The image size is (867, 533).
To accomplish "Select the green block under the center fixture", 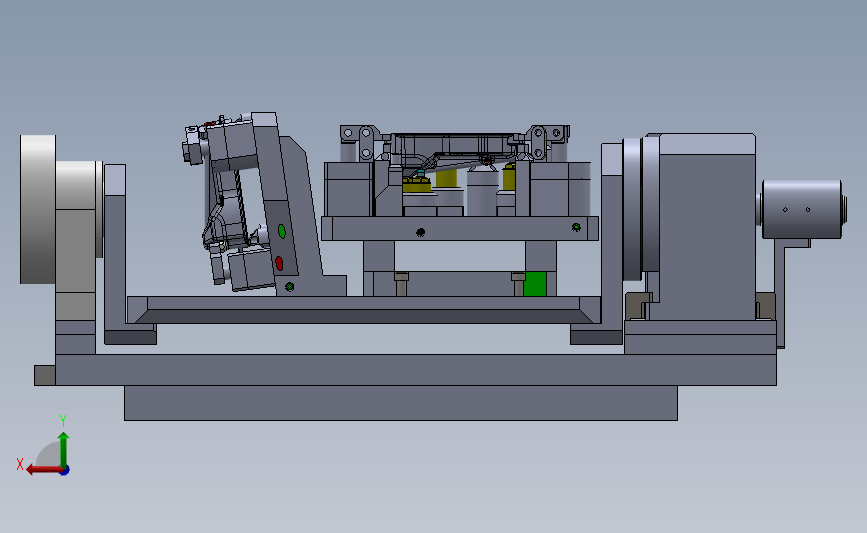I will tap(535, 284).
